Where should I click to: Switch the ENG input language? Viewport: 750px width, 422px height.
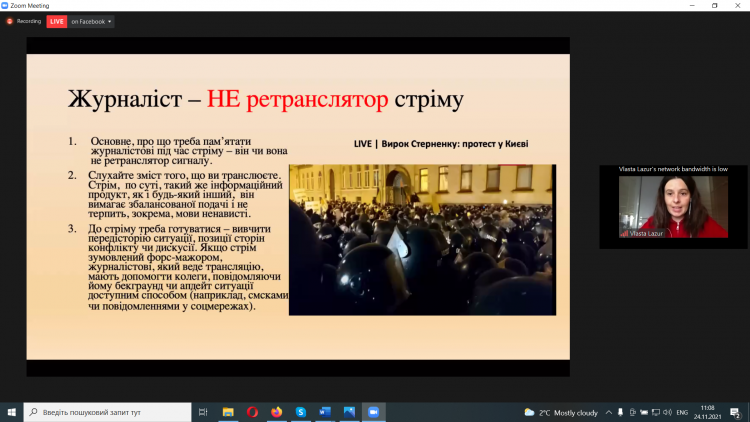coord(683,412)
